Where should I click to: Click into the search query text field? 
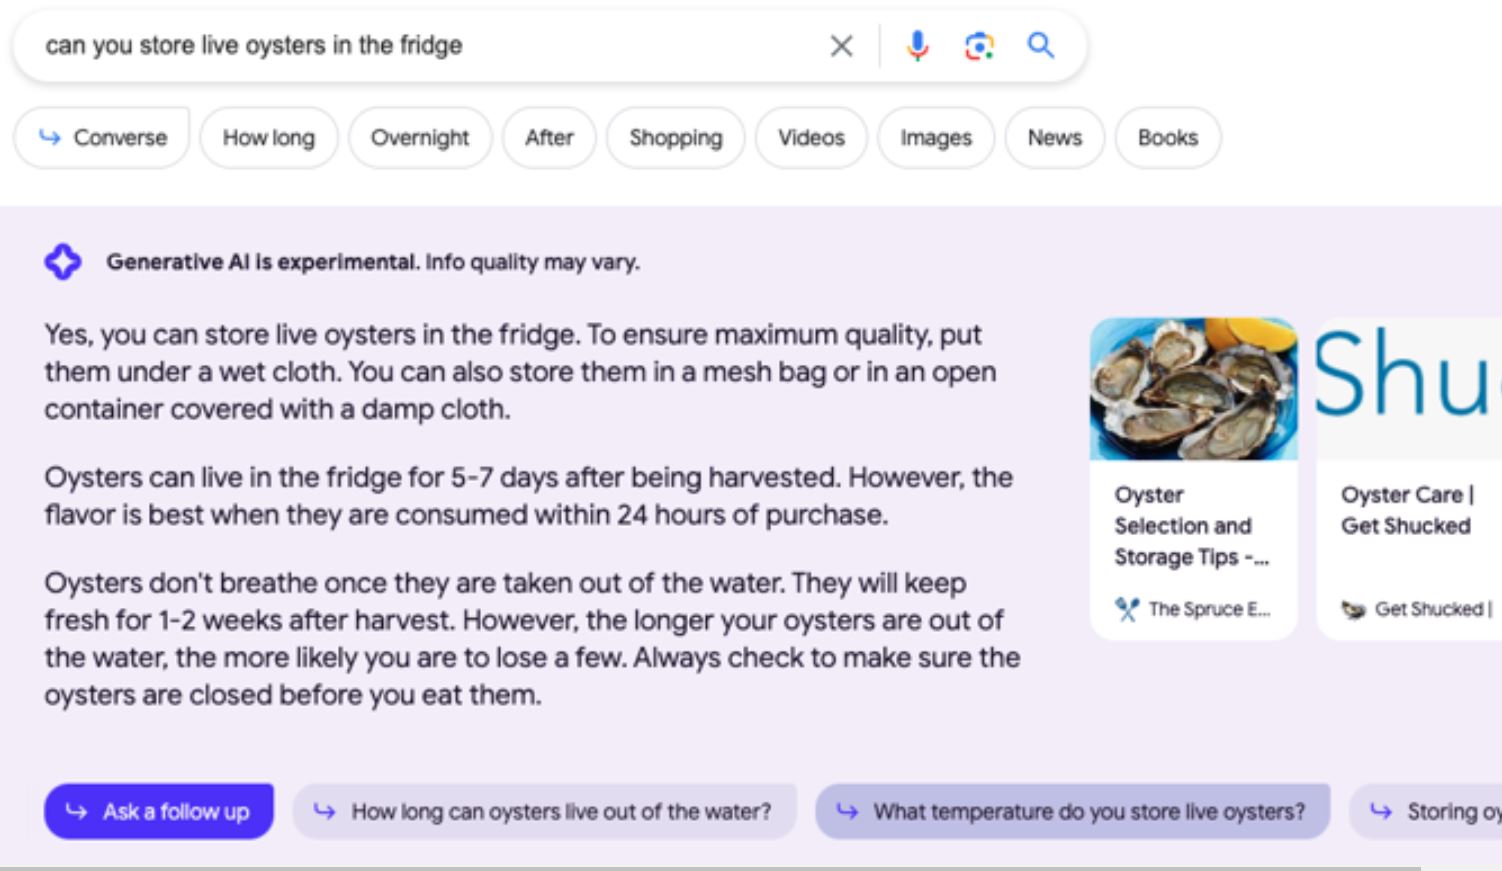pos(420,46)
